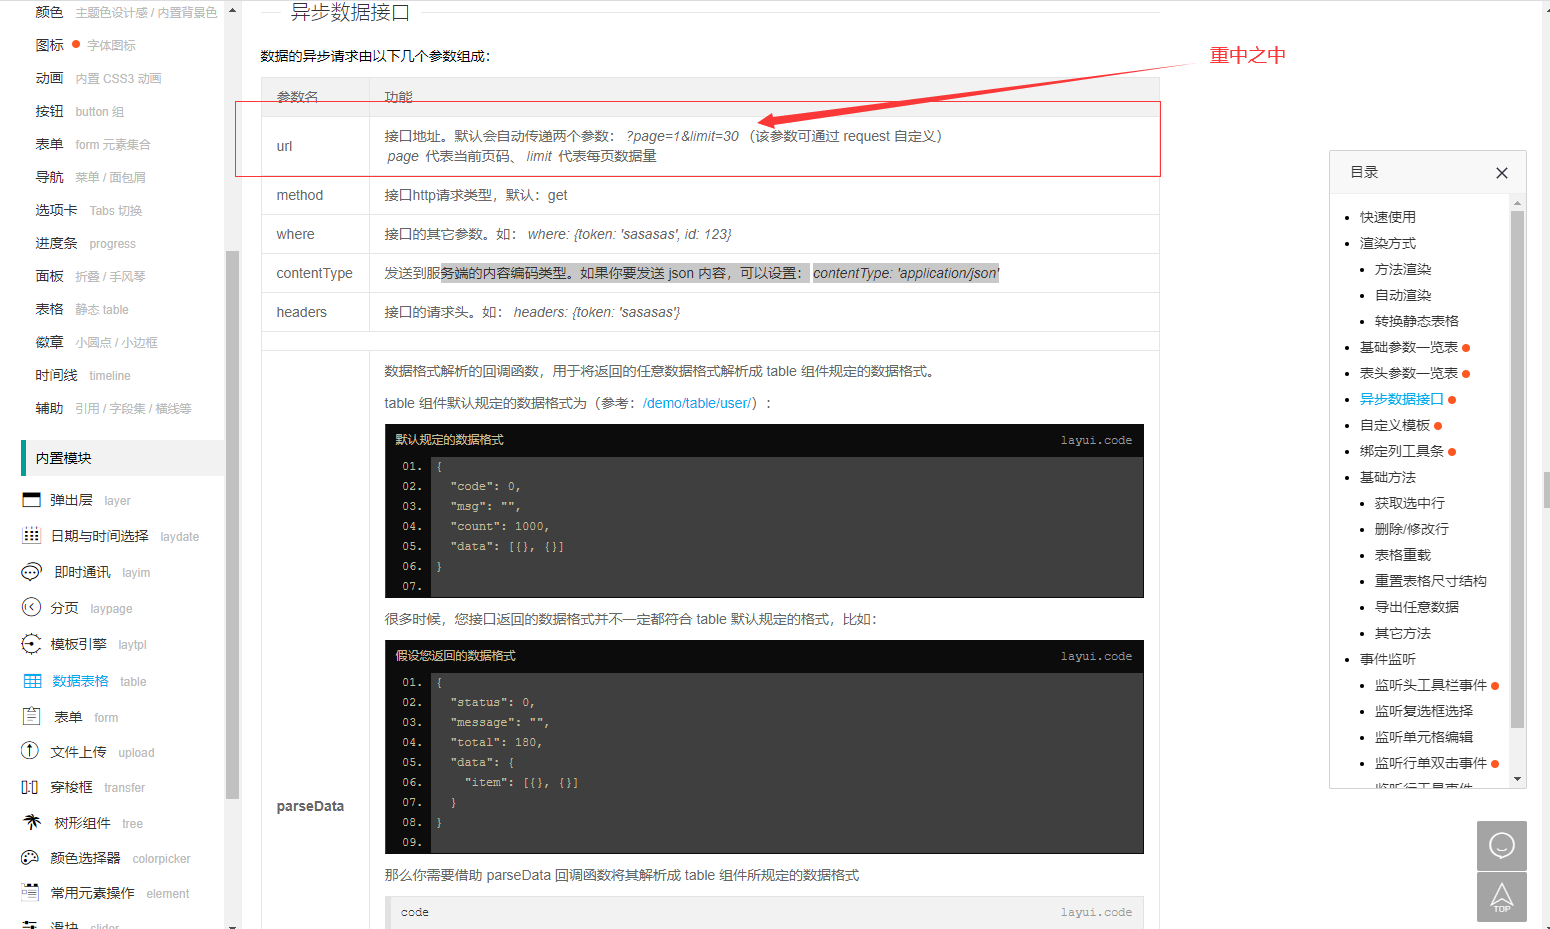Jump to 重置表格尺寸结构 section

(x=1430, y=581)
